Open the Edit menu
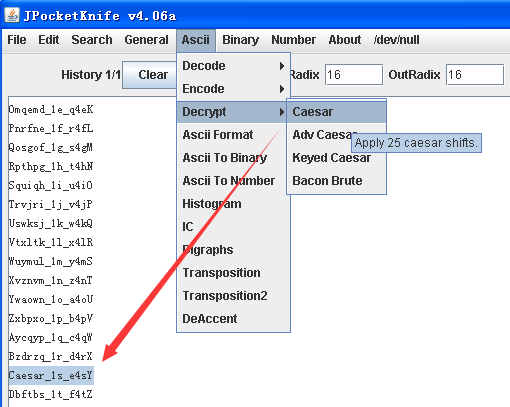 [x=49, y=40]
